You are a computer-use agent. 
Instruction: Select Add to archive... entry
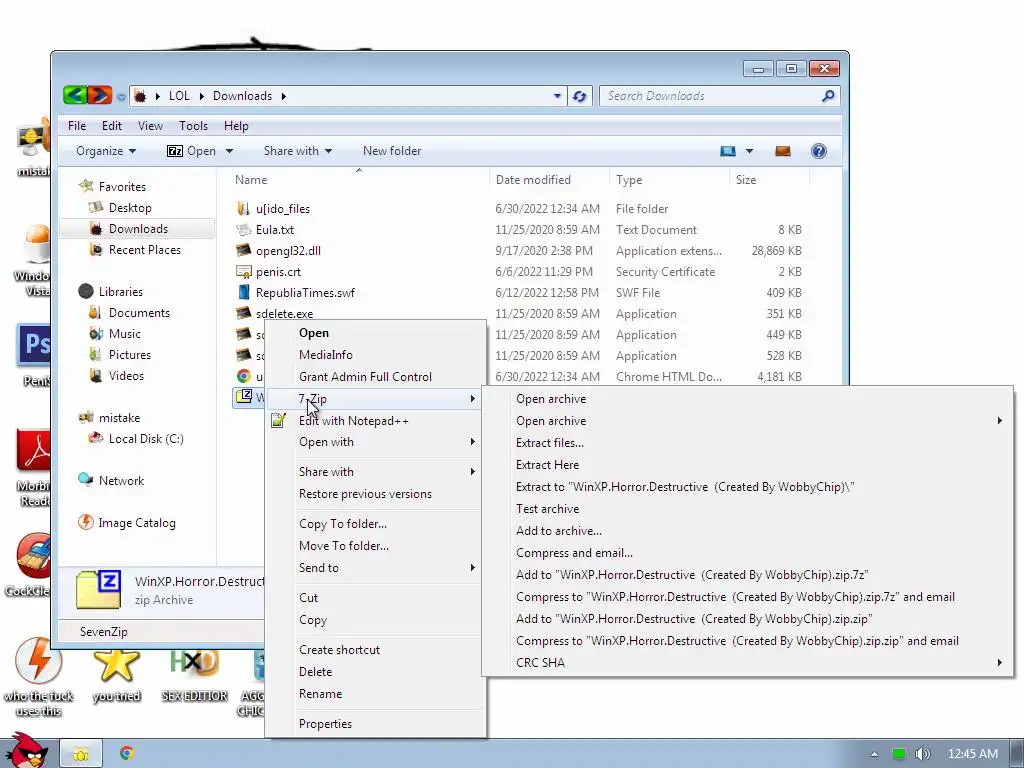(559, 531)
